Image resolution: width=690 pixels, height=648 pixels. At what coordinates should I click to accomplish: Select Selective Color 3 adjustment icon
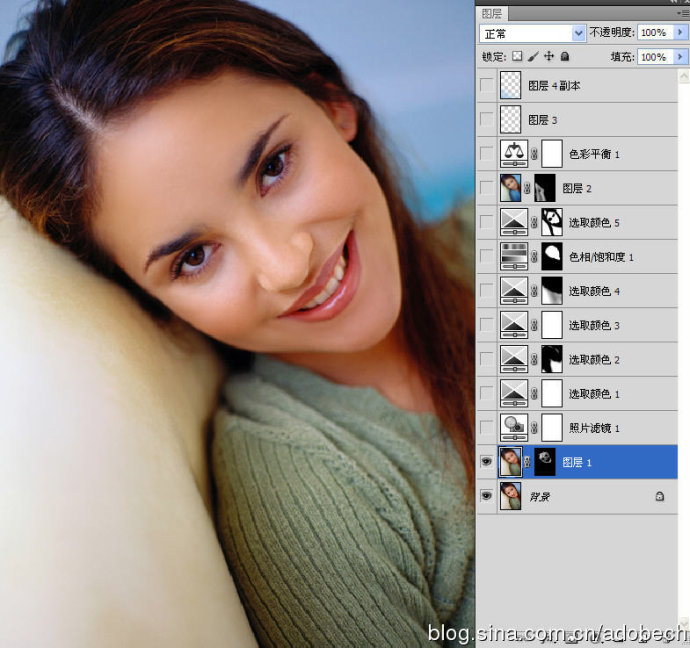pyautogui.click(x=514, y=325)
